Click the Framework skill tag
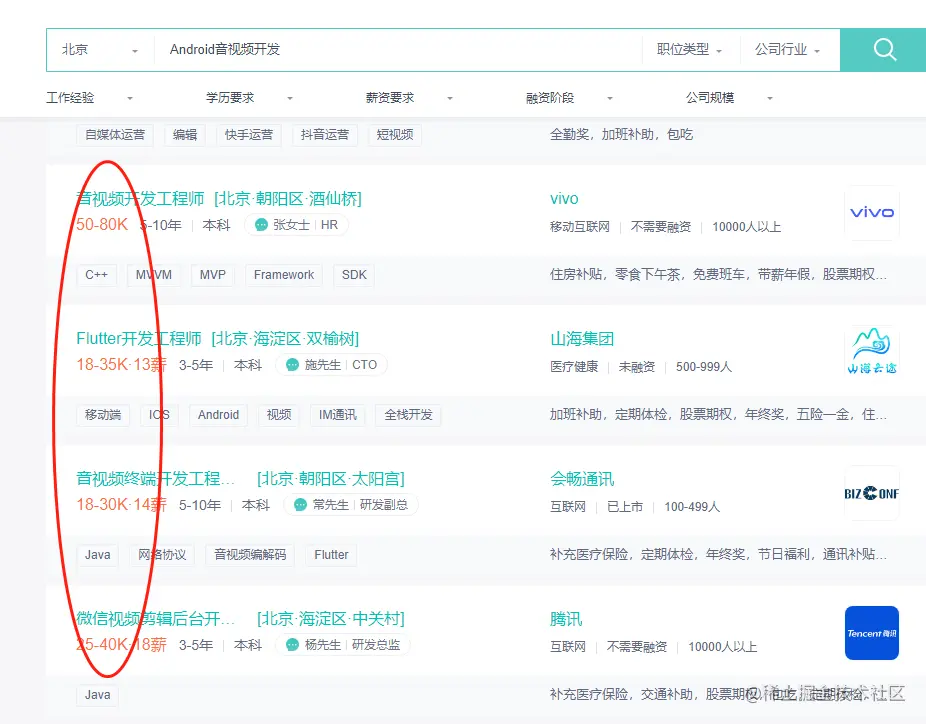 tap(283, 275)
